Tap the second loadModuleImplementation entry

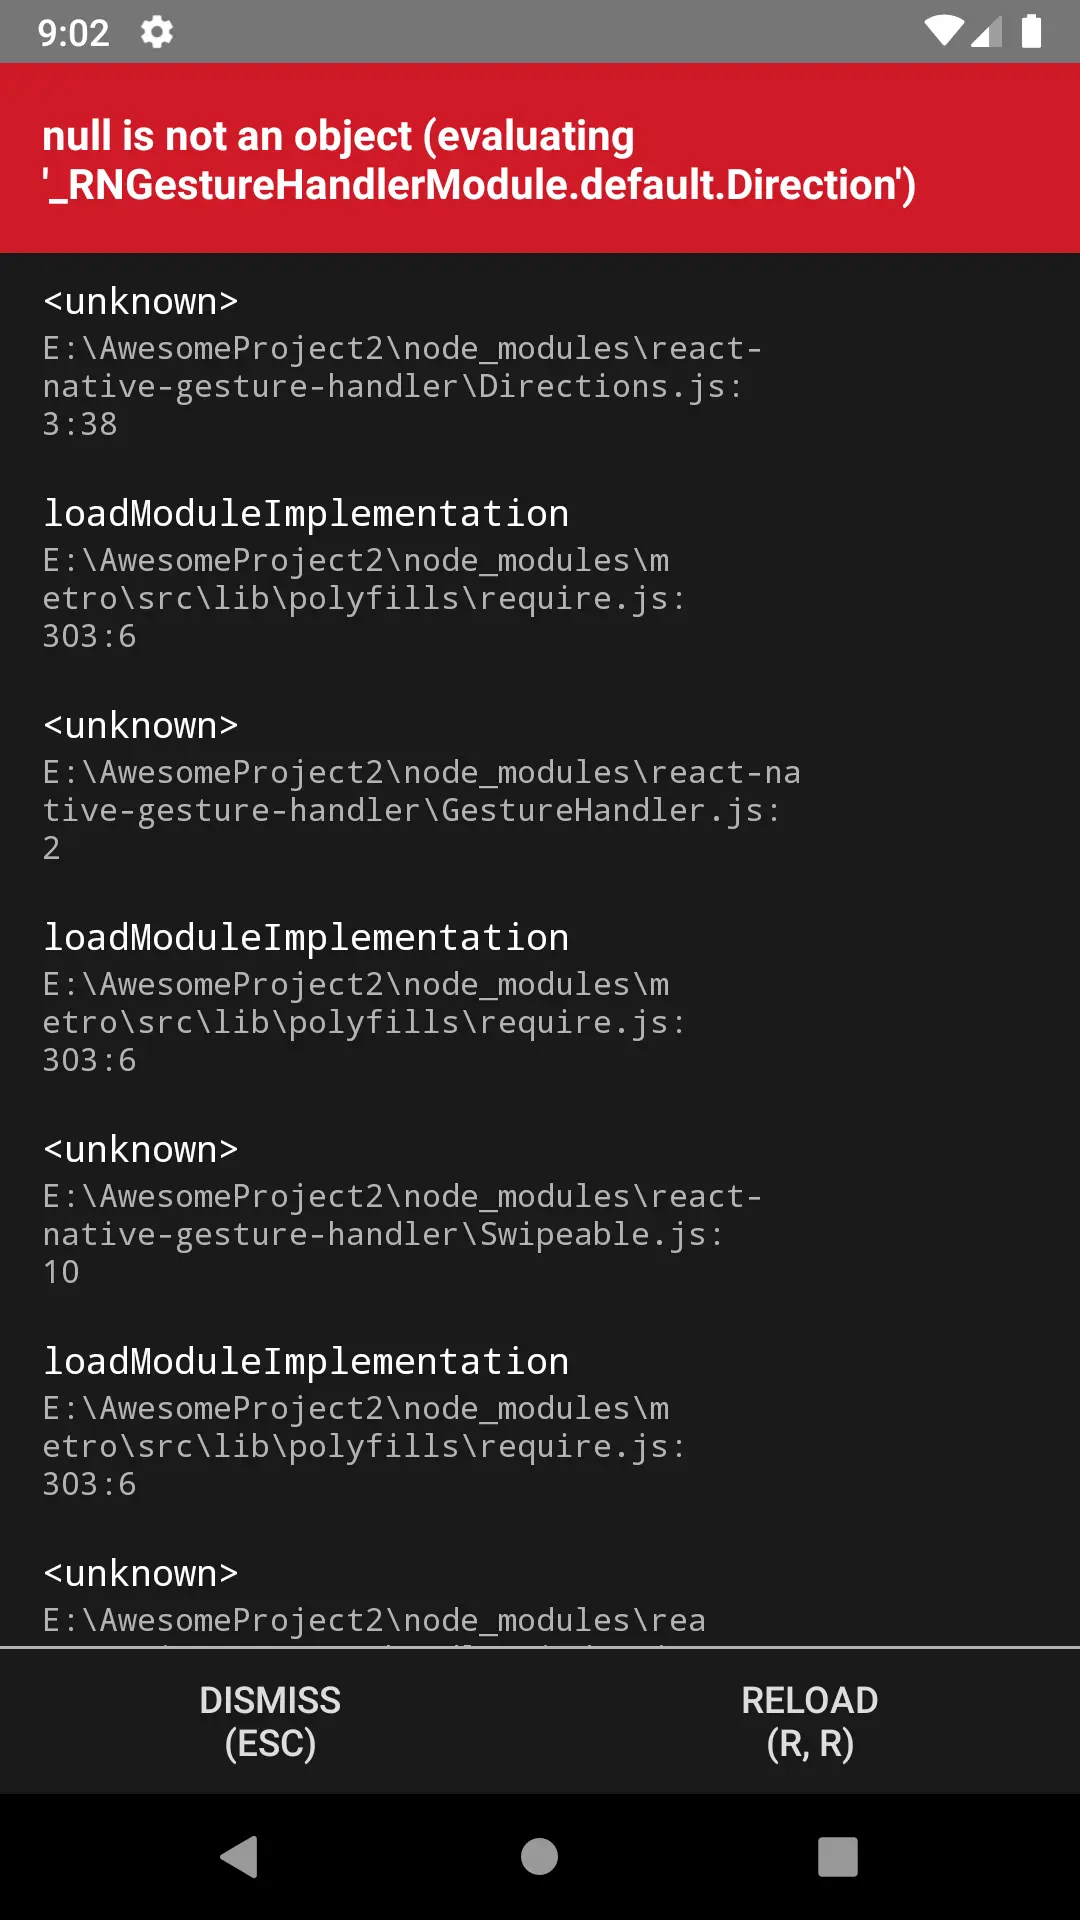pos(305,937)
